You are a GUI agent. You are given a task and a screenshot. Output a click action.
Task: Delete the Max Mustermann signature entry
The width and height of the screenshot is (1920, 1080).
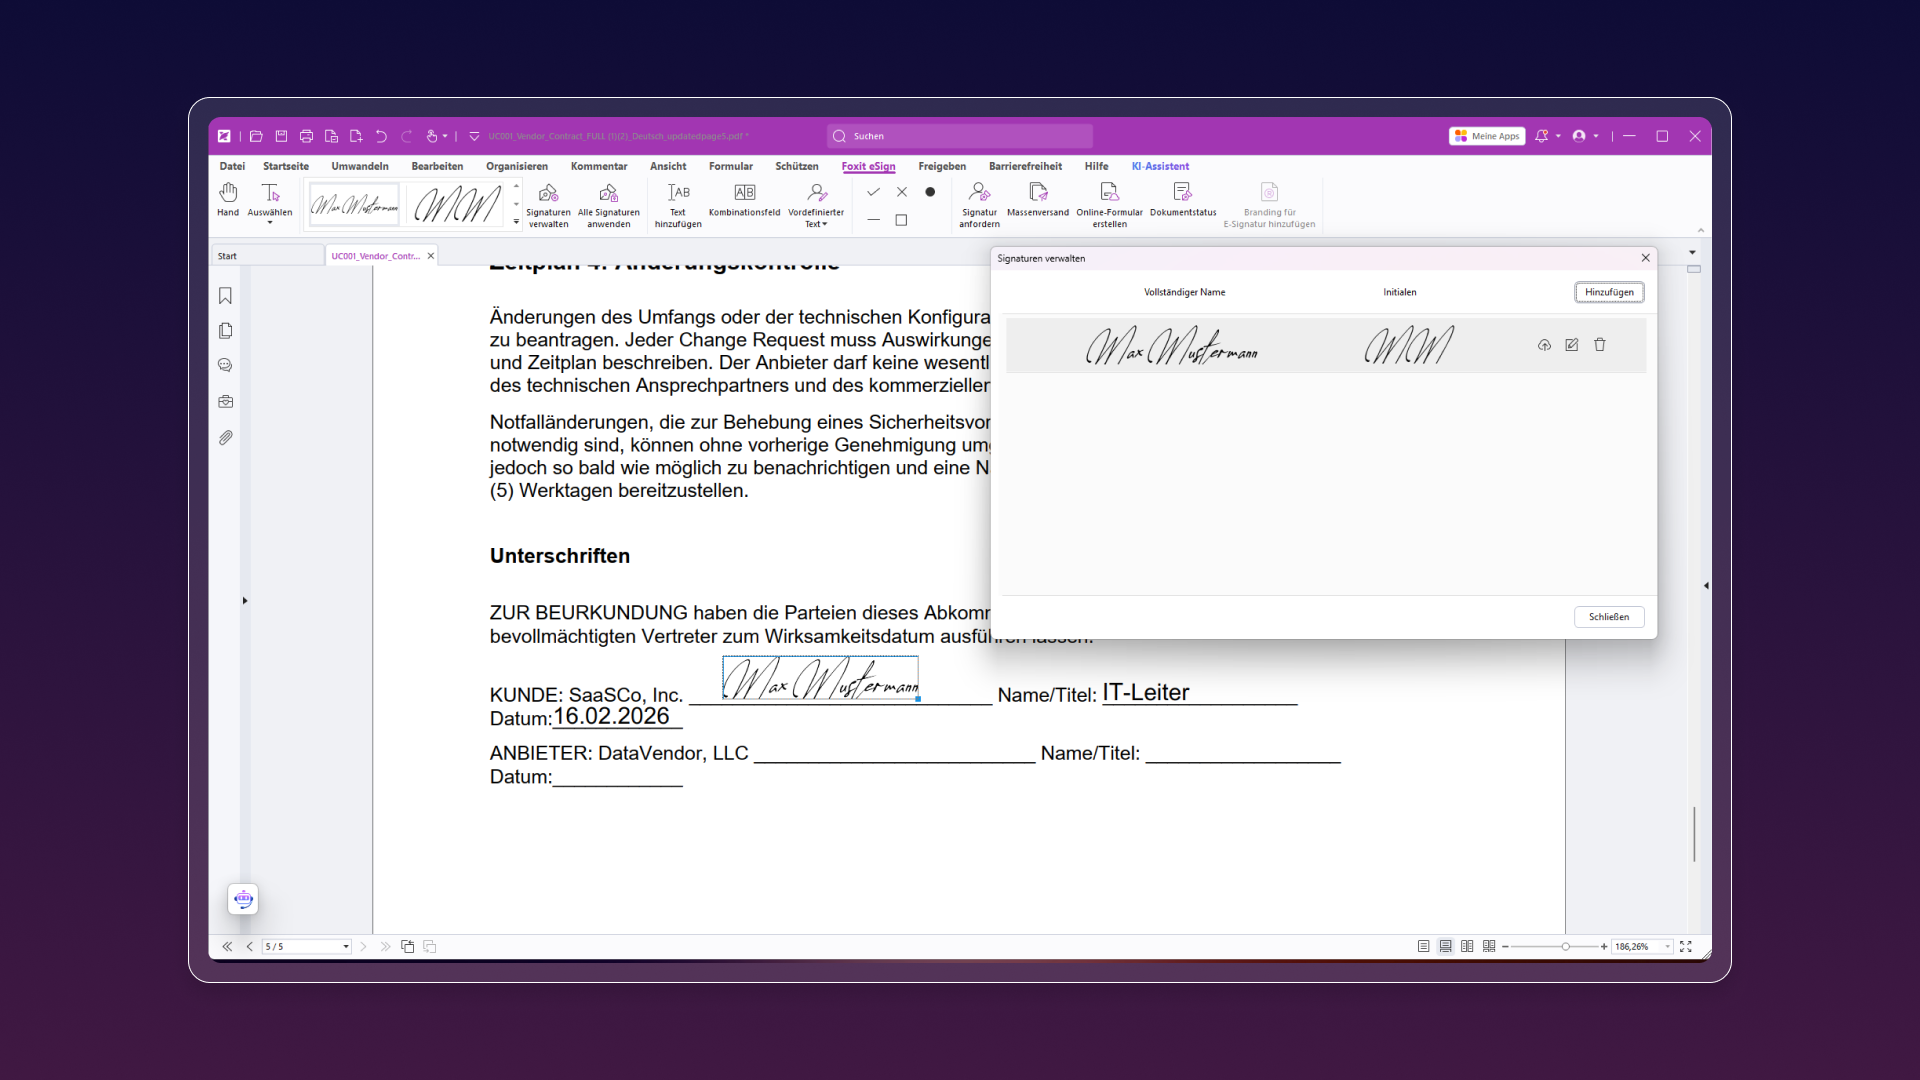coord(1599,345)
